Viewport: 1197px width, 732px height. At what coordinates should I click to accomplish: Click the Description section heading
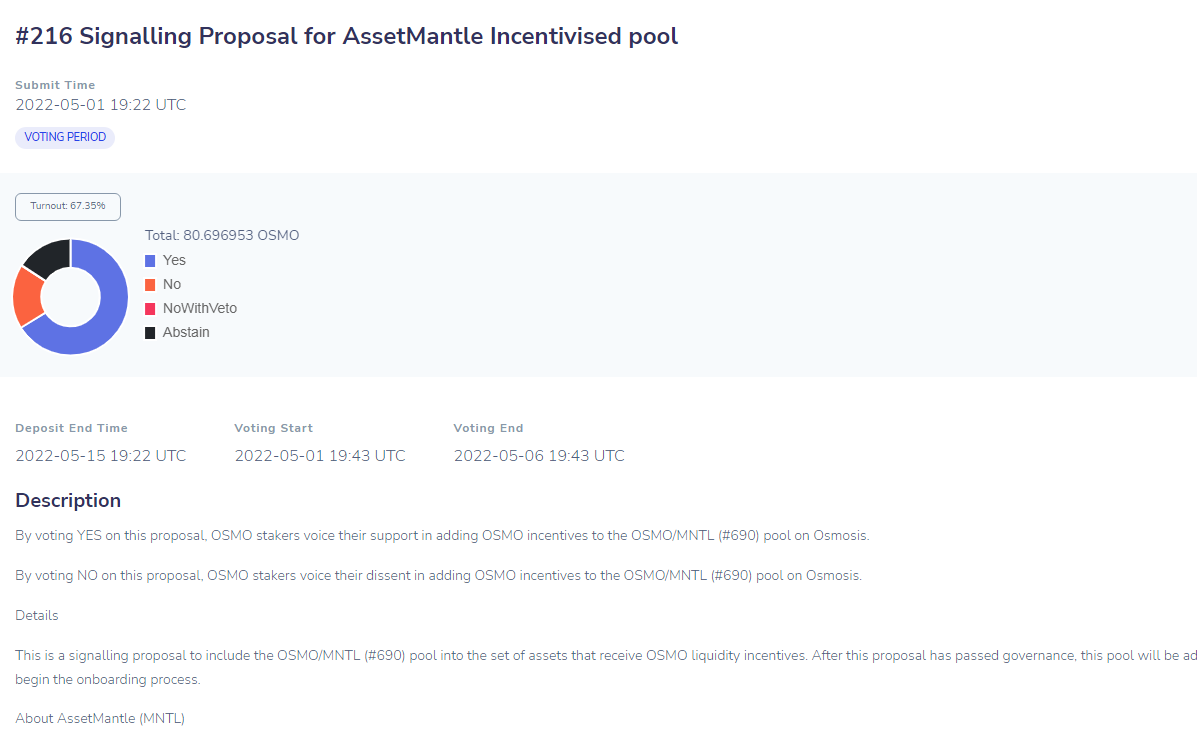(68, 501)
